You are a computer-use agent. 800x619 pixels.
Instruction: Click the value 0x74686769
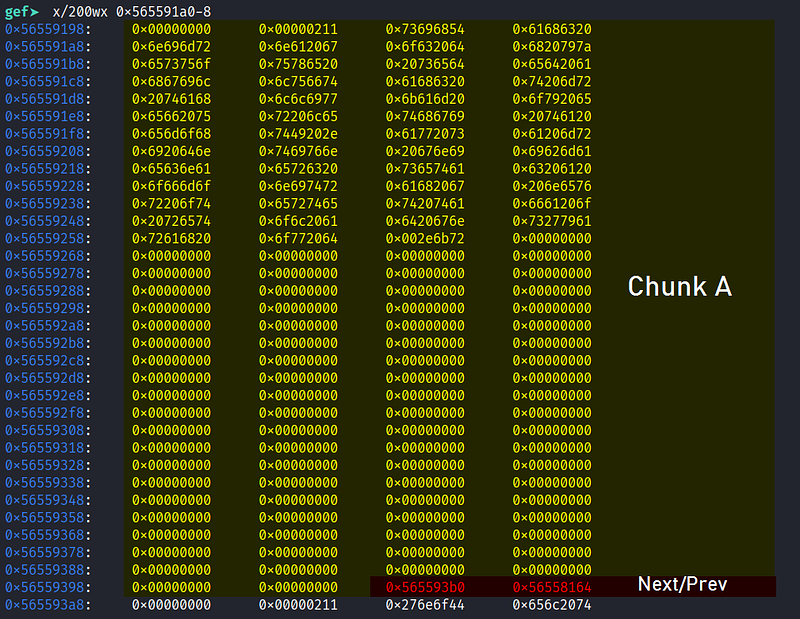[425, 116]
